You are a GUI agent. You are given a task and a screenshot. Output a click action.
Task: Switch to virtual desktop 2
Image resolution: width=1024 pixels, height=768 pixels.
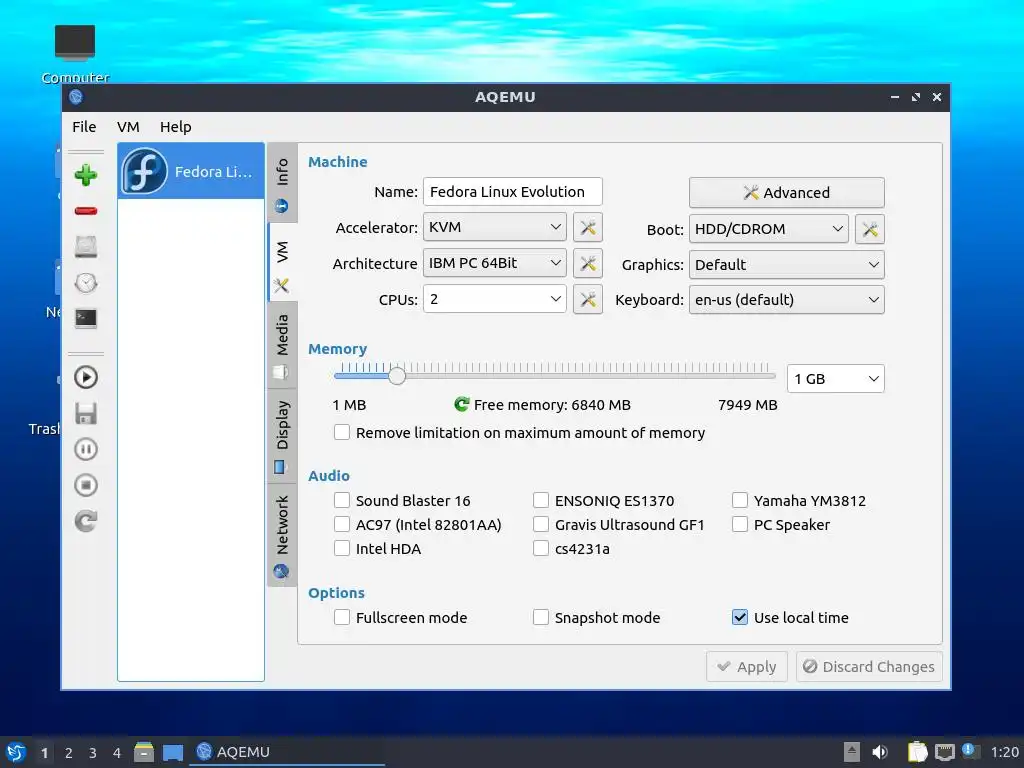(x=69, y=753)
